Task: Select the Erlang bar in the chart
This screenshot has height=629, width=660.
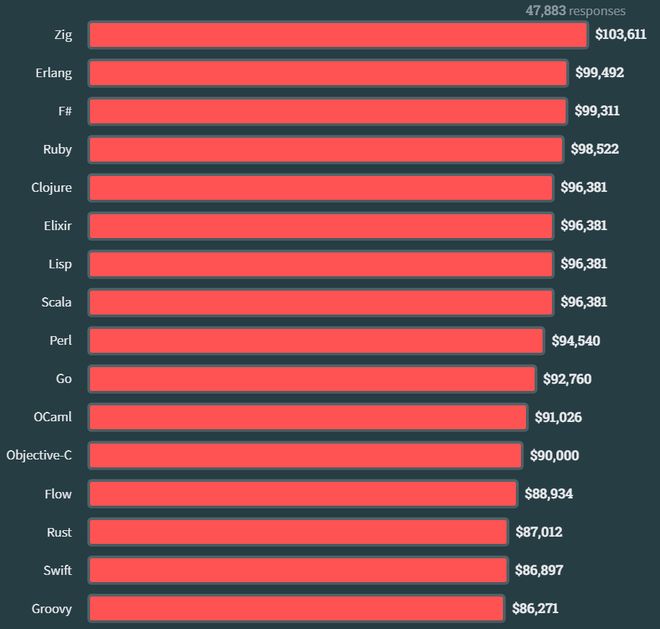Action: (328, 73)
